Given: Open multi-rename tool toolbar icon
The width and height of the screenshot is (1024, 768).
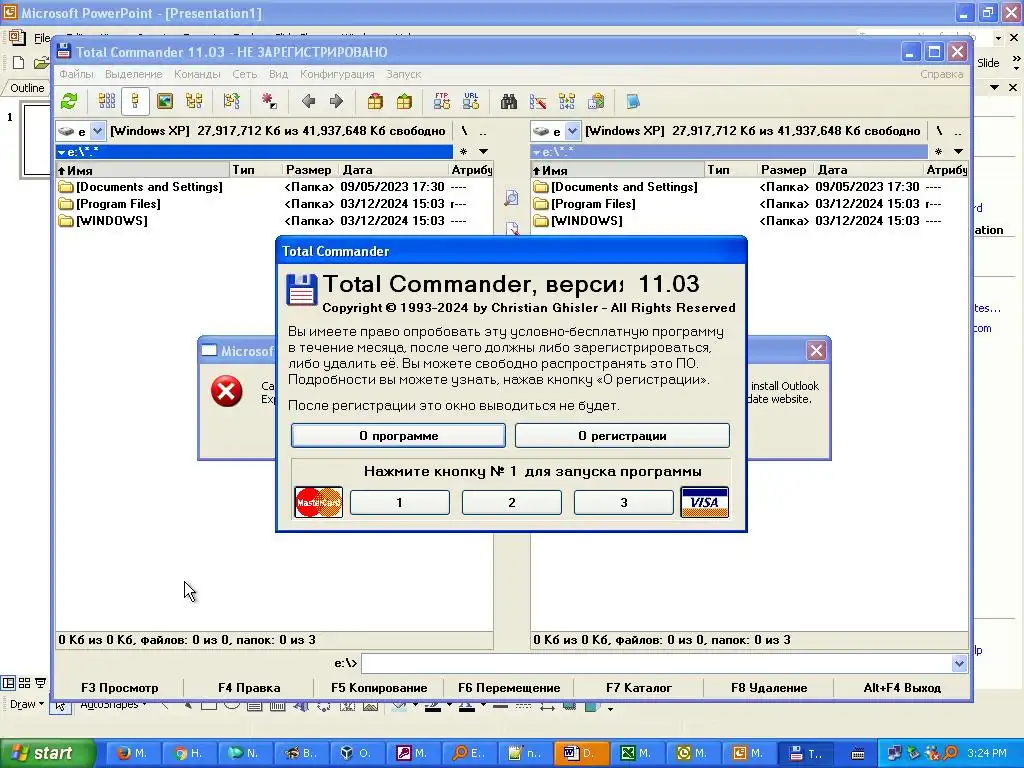Looking at the screenshot, I should coord(538,101).
